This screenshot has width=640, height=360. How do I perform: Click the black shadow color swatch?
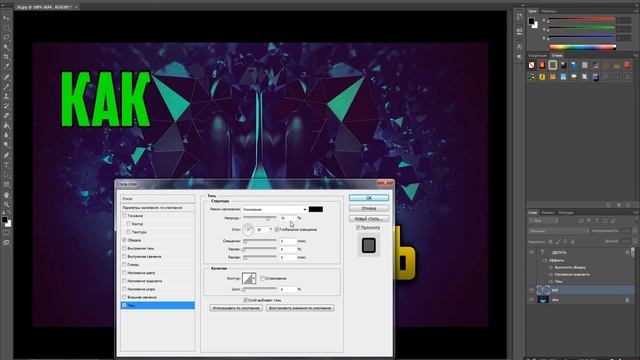pyautogui.click(x=316, y=209)
